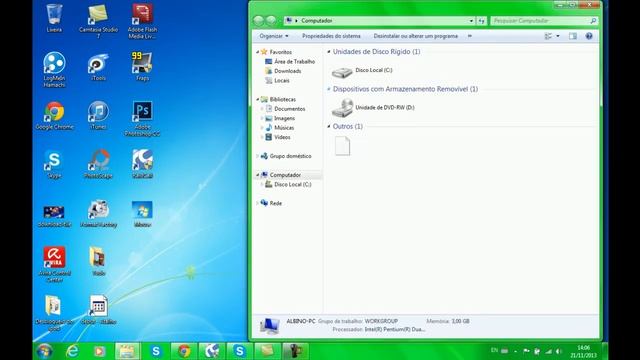
Task: Click the Chrome taskbar button
Action: (184, 351)
